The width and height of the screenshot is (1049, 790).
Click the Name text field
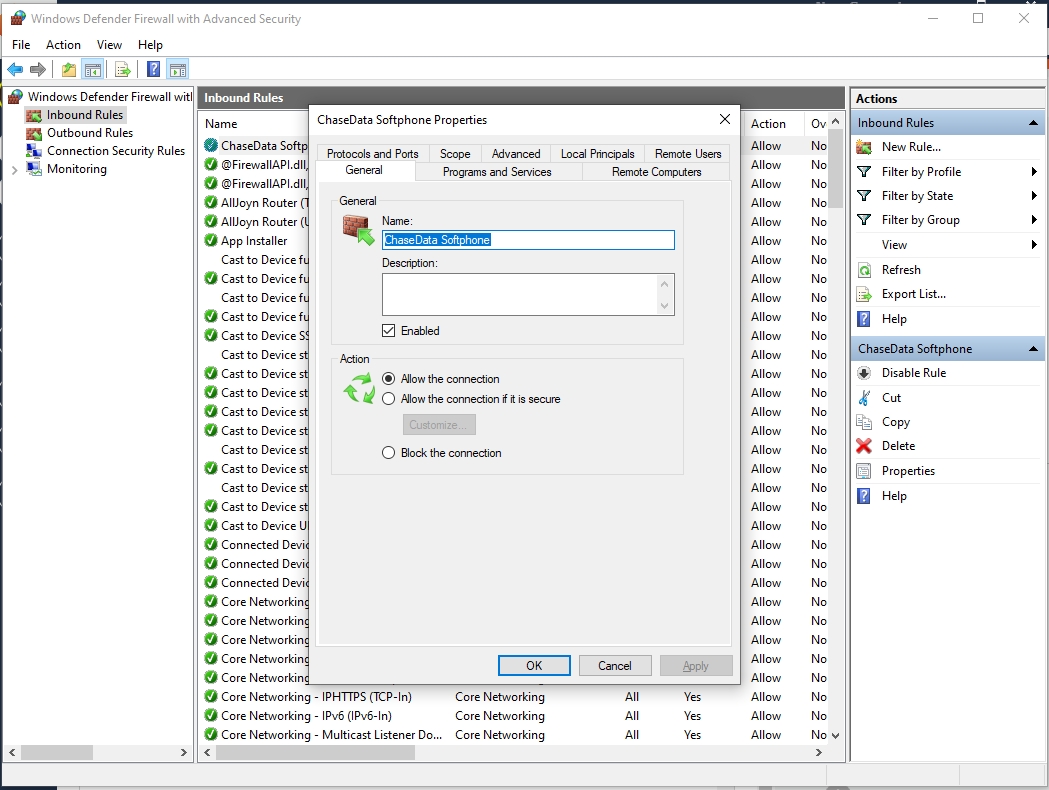[528, 240]
